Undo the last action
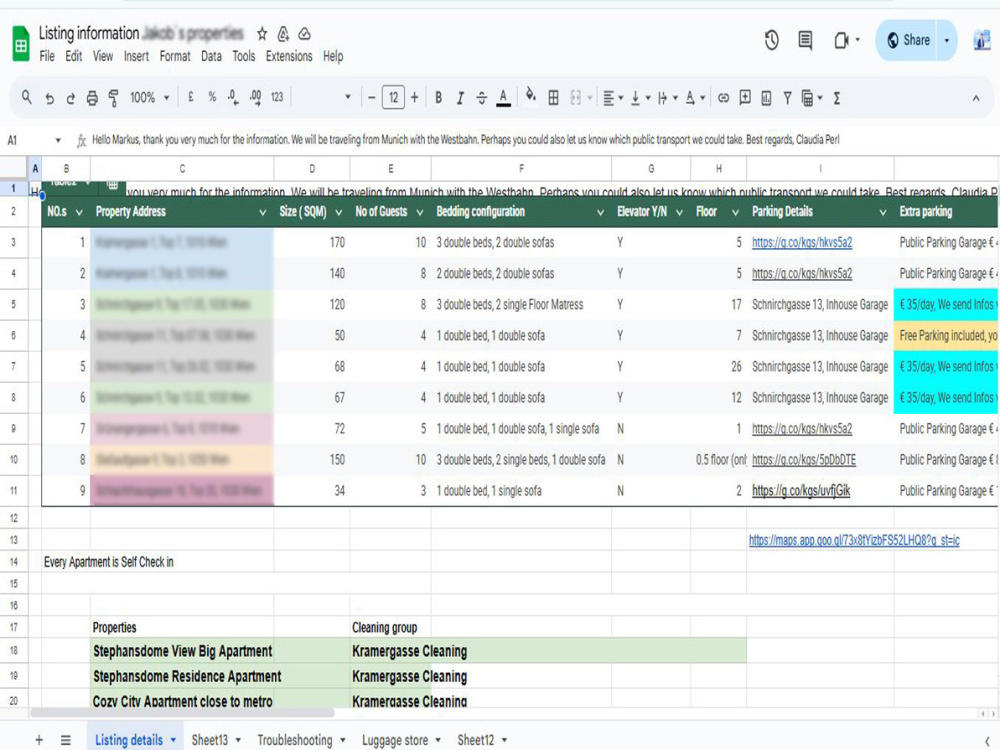 (x=49, y=98)
